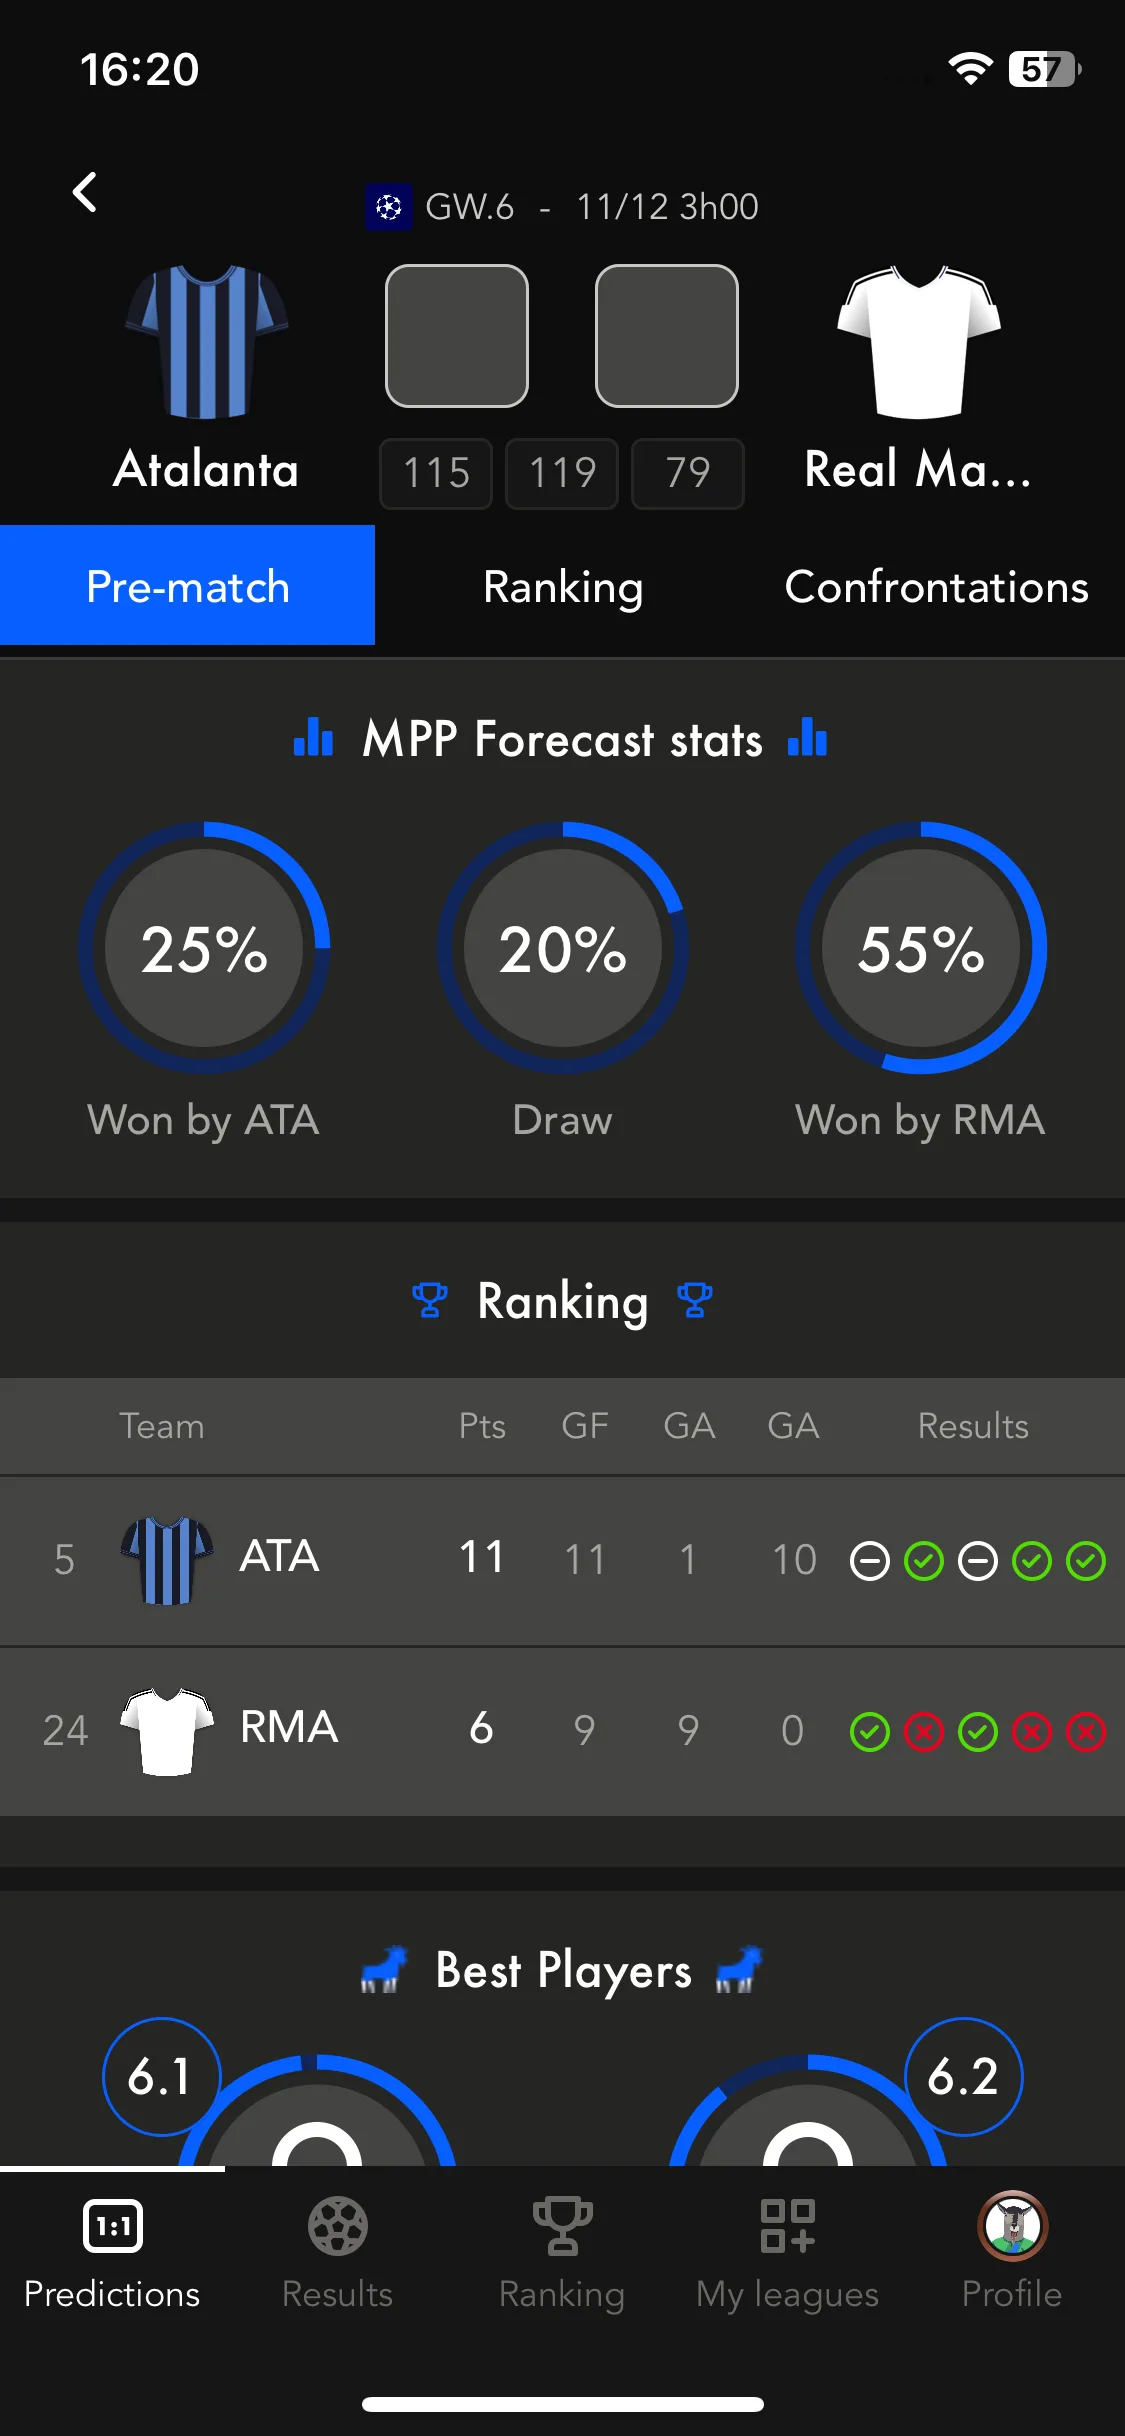This screenshot has height=2436, width=1125.
Task: Open the Ranking trophy icon in bottom bar
Action: coord(562,2227)
